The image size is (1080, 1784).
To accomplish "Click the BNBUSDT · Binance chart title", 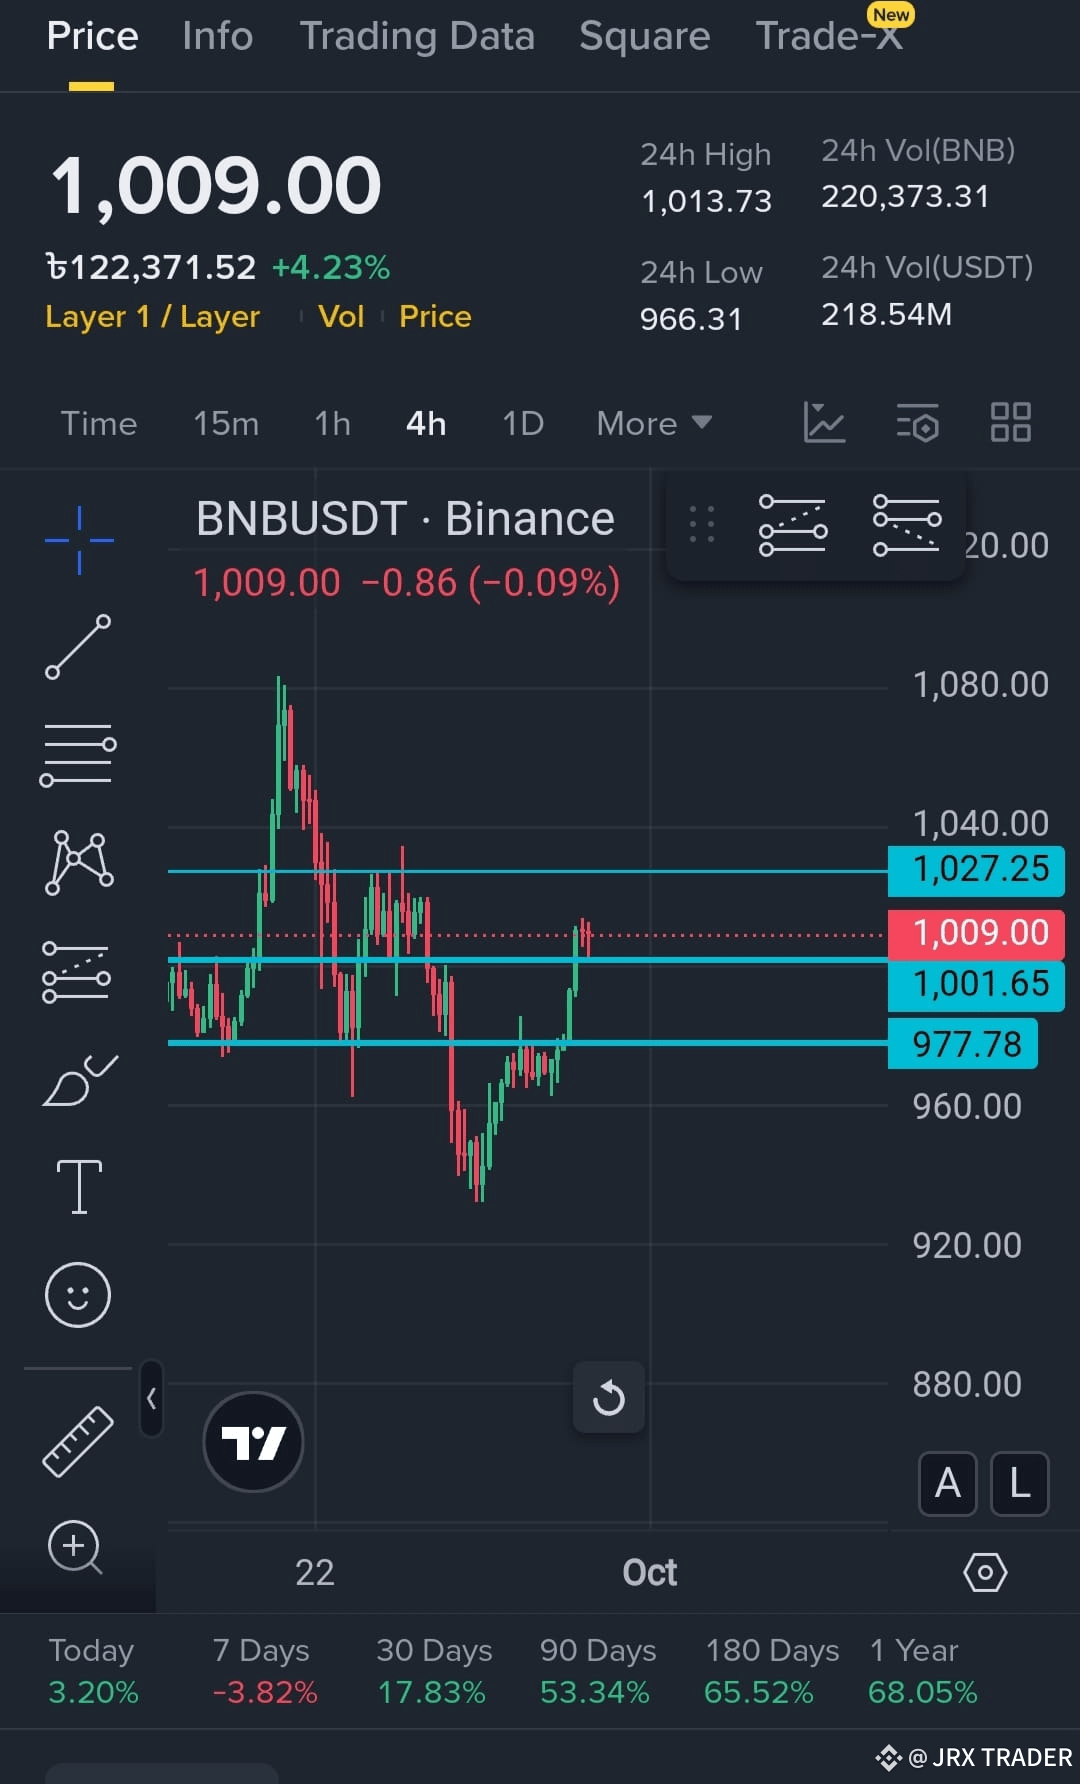I will click(x=405, y=519).
